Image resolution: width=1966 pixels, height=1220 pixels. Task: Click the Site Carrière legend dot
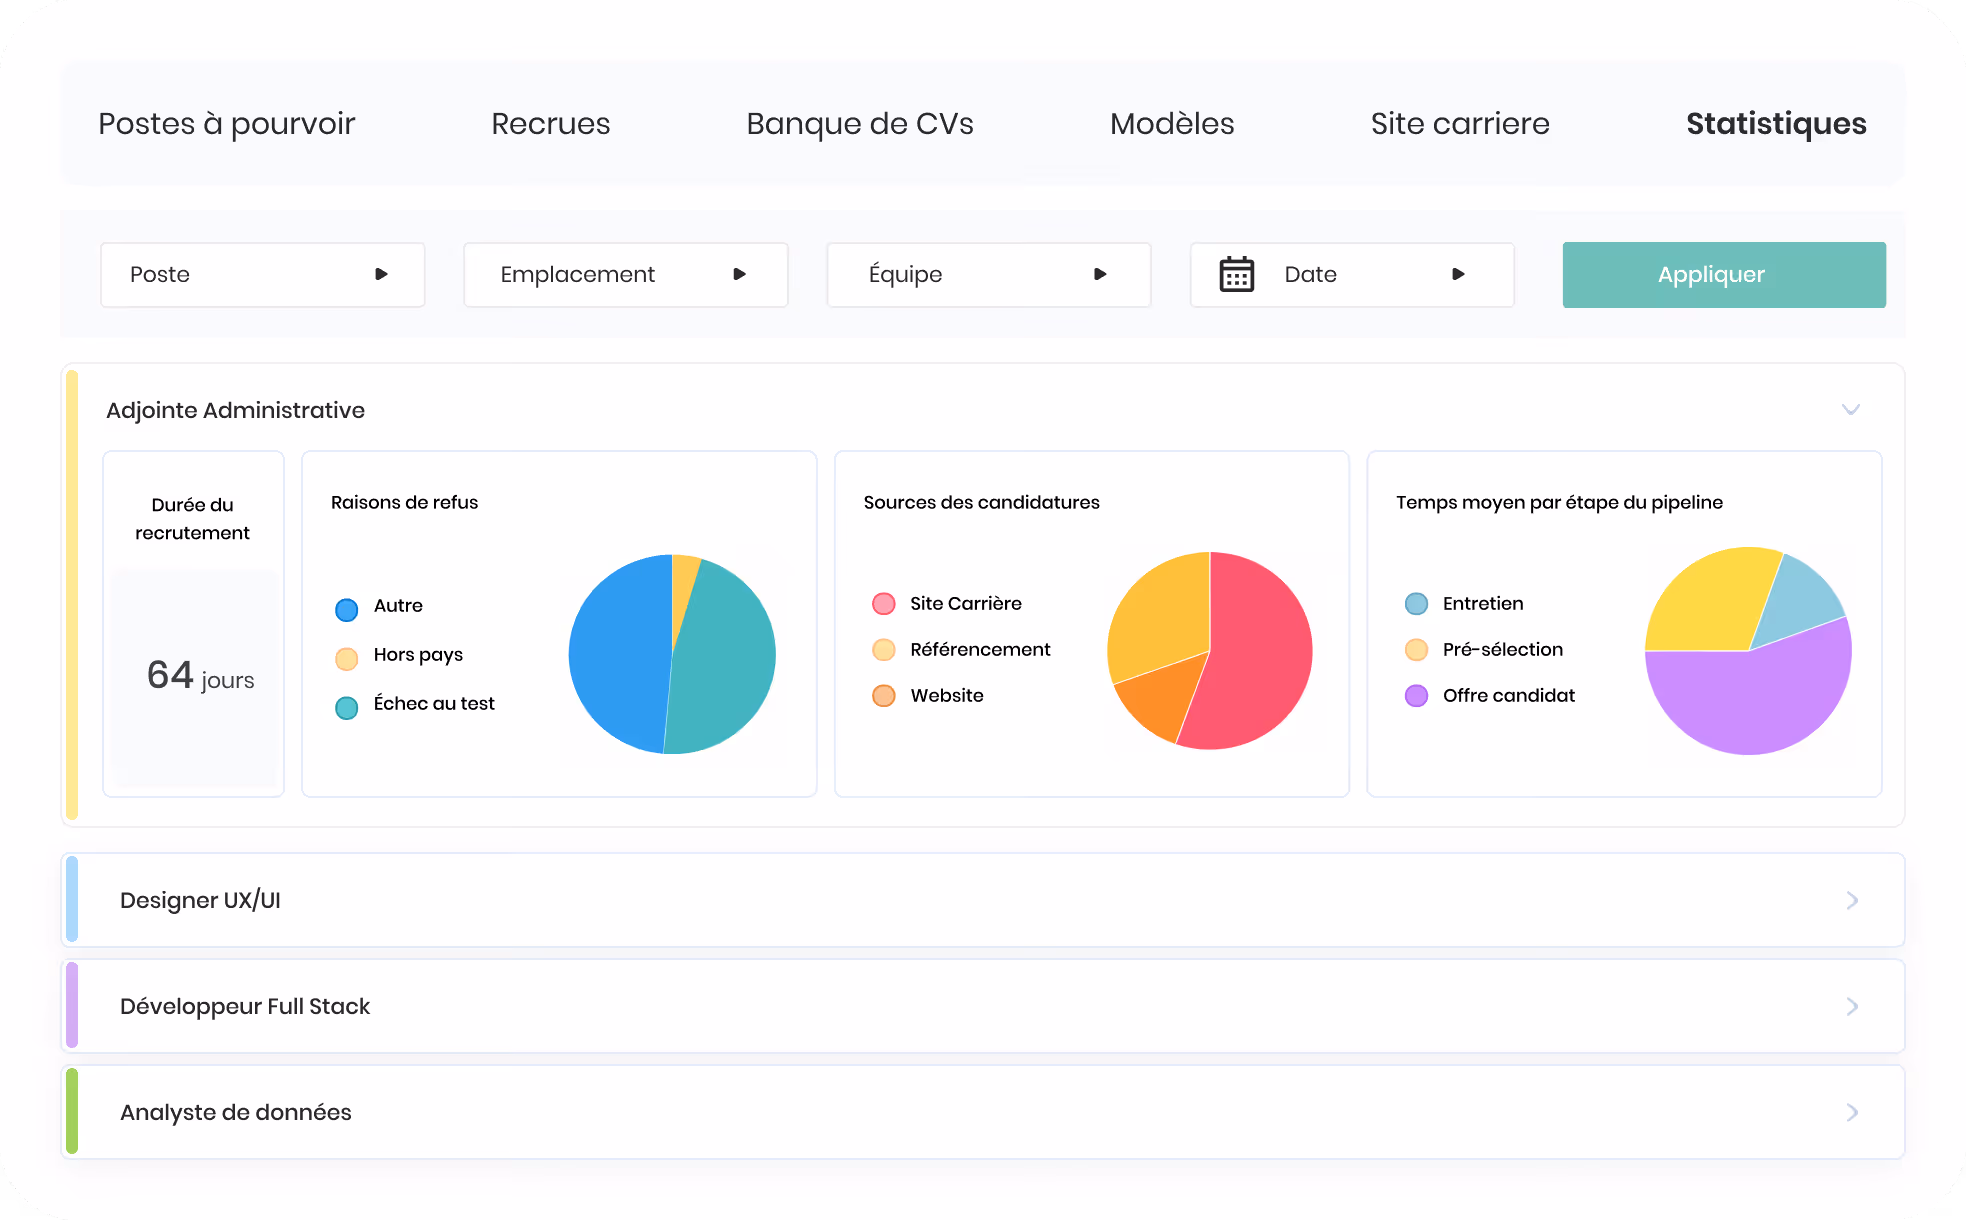(x=884, y=603)
